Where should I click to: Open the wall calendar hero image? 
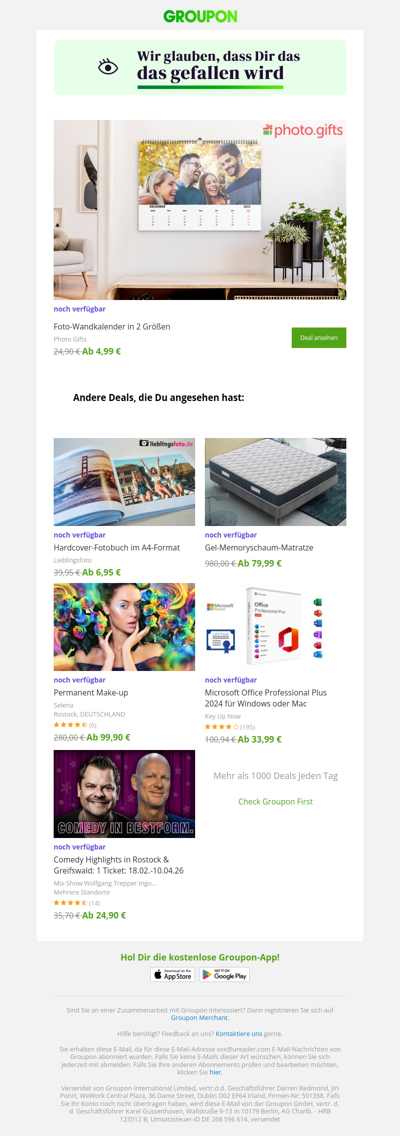(x=200, y=210)
